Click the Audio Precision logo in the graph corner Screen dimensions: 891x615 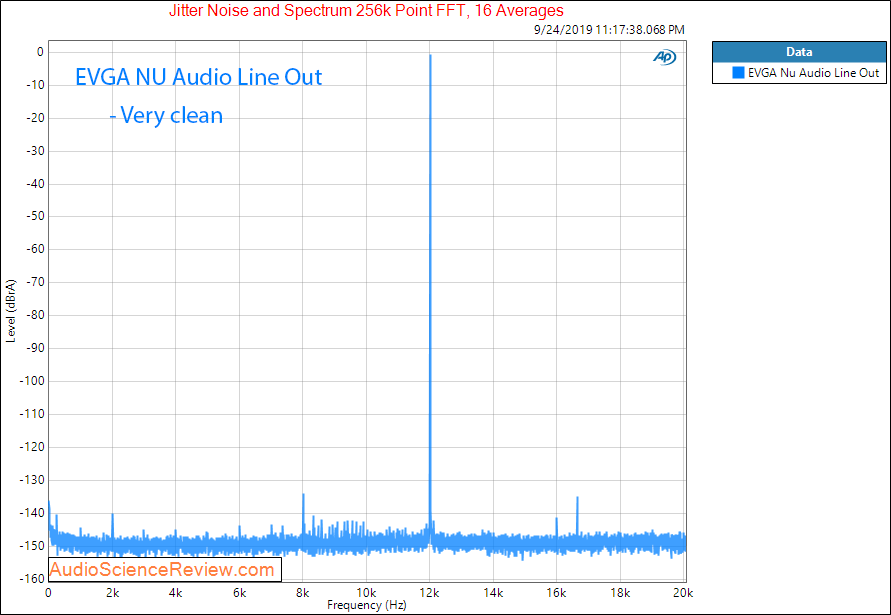coord(664,57)
